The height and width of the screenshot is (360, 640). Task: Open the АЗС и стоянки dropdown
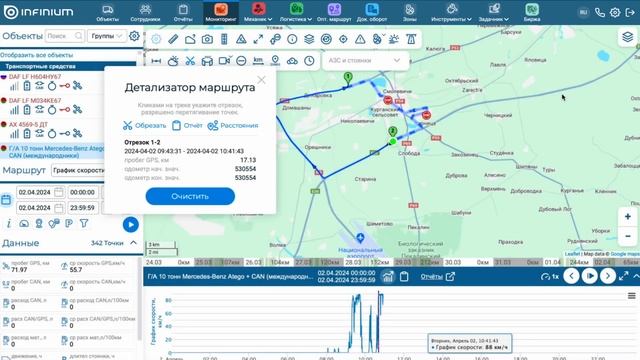[364, 60]
